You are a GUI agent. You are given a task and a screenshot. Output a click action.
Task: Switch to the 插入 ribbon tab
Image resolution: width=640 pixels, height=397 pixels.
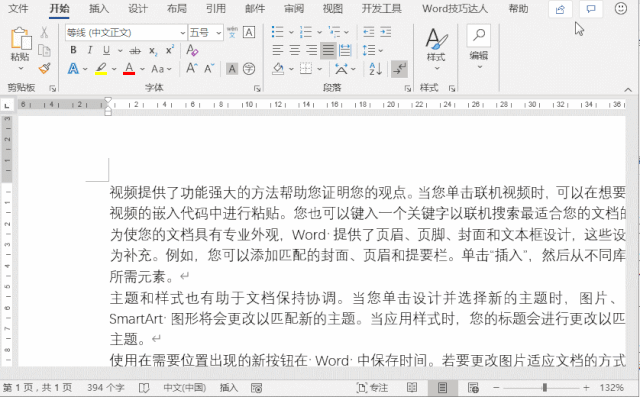coord(99,9)
